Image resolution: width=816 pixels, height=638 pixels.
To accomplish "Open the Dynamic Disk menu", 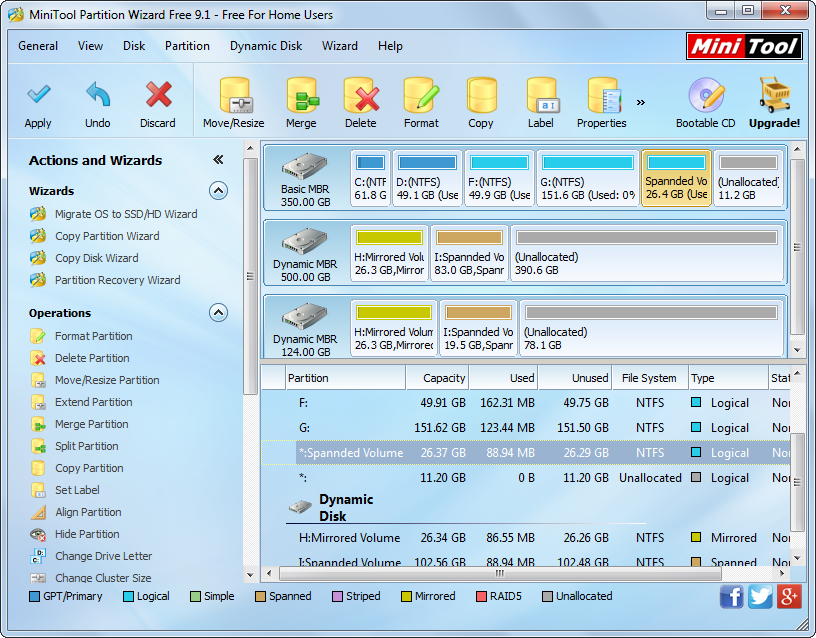I will [266, 46].
